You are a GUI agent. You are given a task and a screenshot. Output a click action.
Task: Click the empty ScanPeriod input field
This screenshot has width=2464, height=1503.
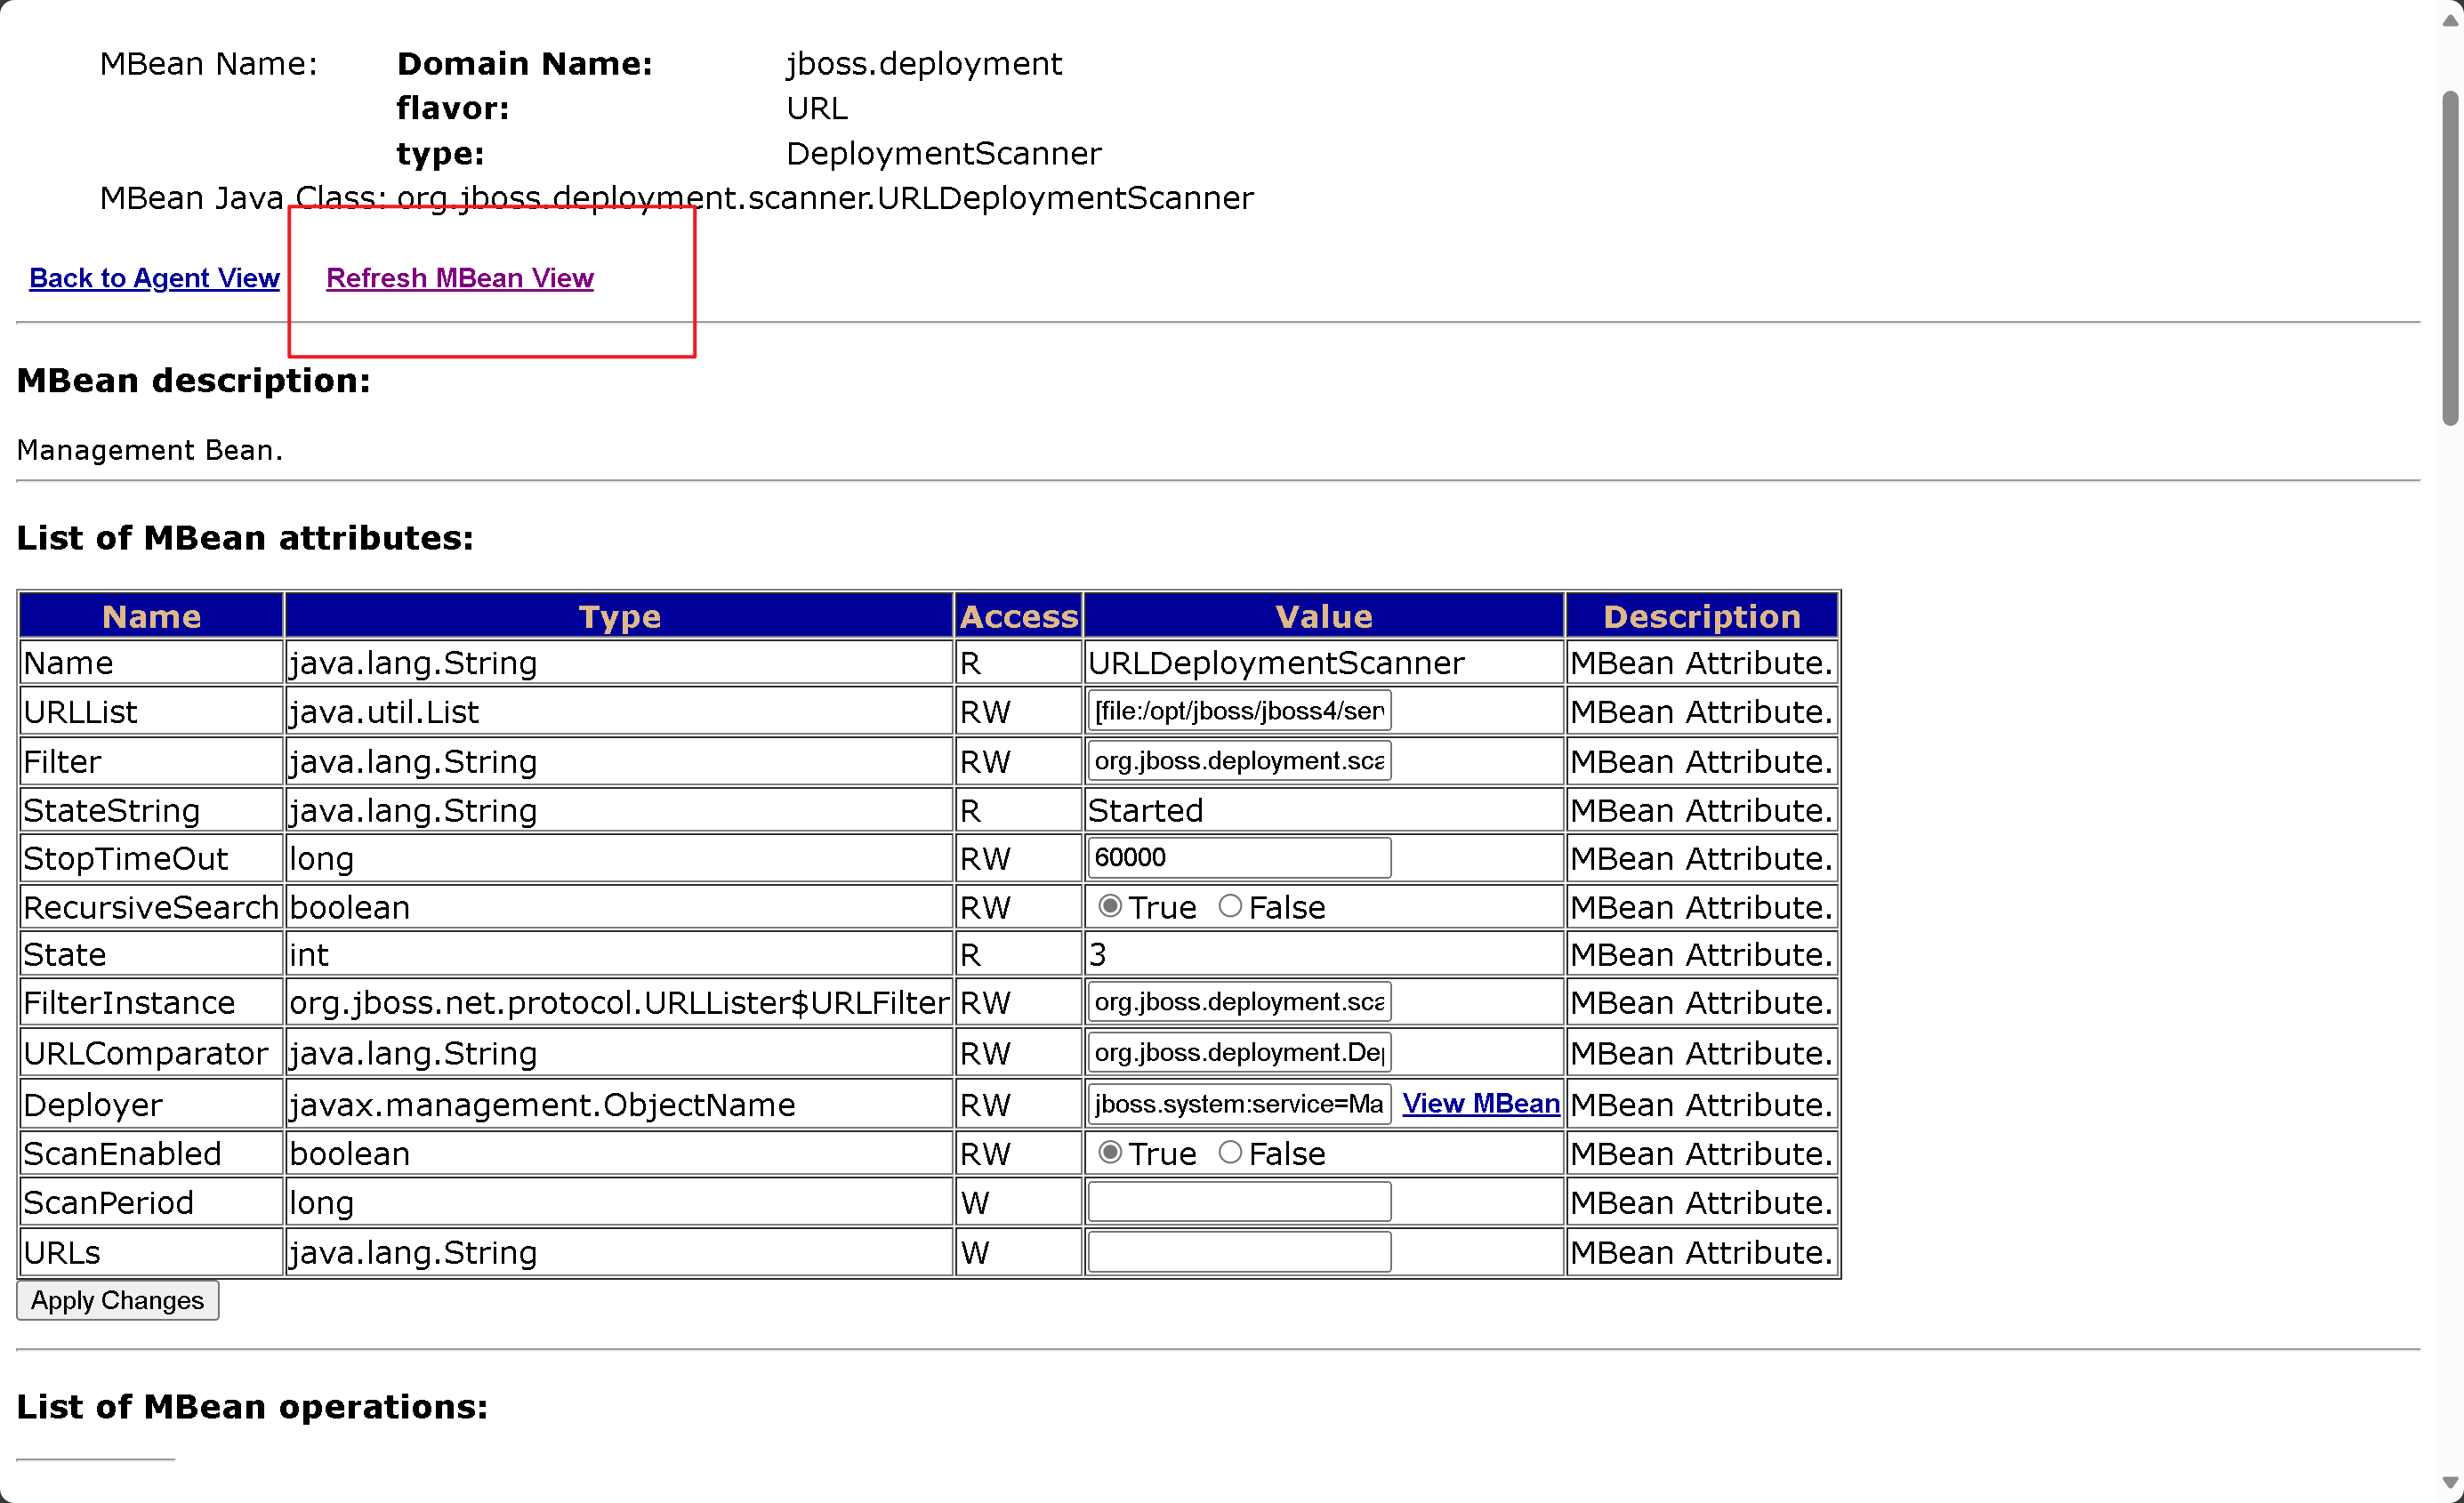coord(1238,1201)
